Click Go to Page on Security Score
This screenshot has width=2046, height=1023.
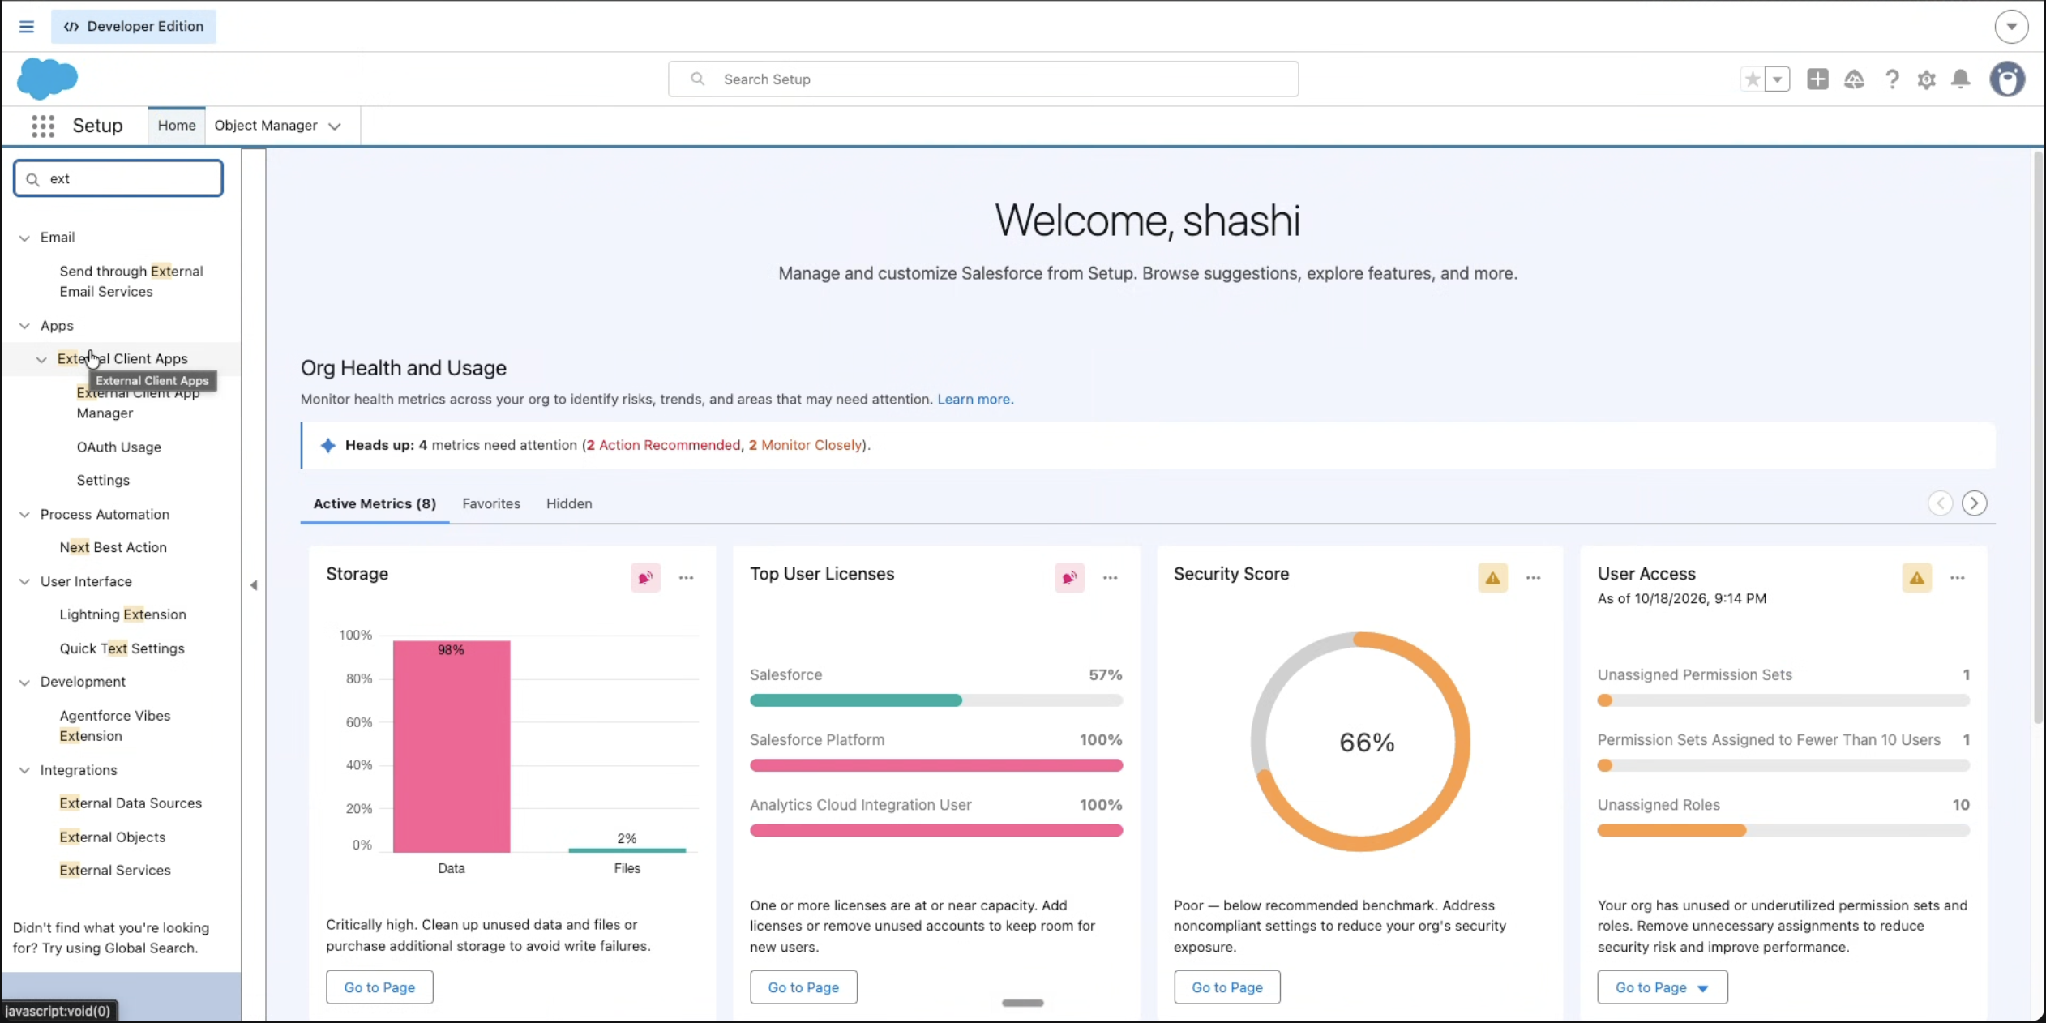point(1227,987)
